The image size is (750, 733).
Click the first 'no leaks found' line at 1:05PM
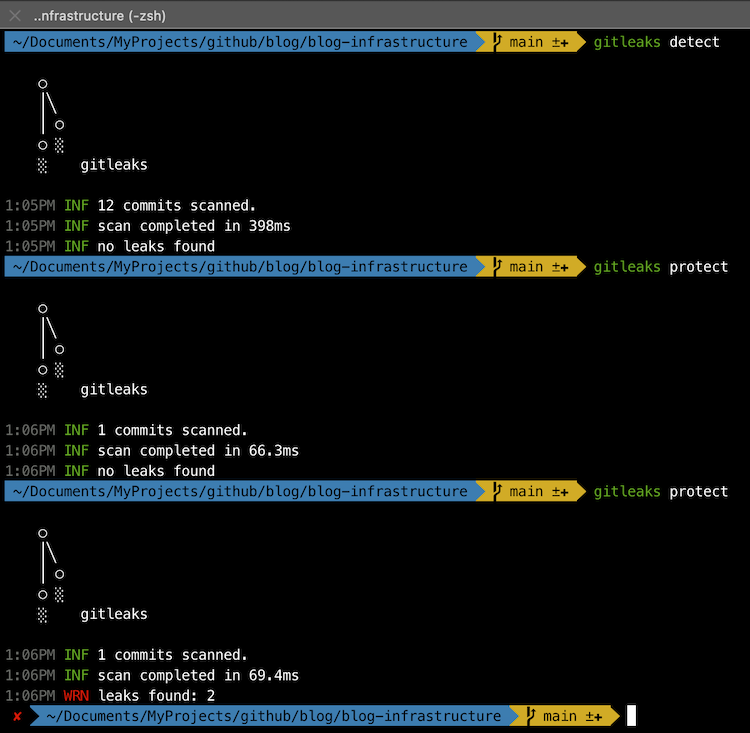156,246
